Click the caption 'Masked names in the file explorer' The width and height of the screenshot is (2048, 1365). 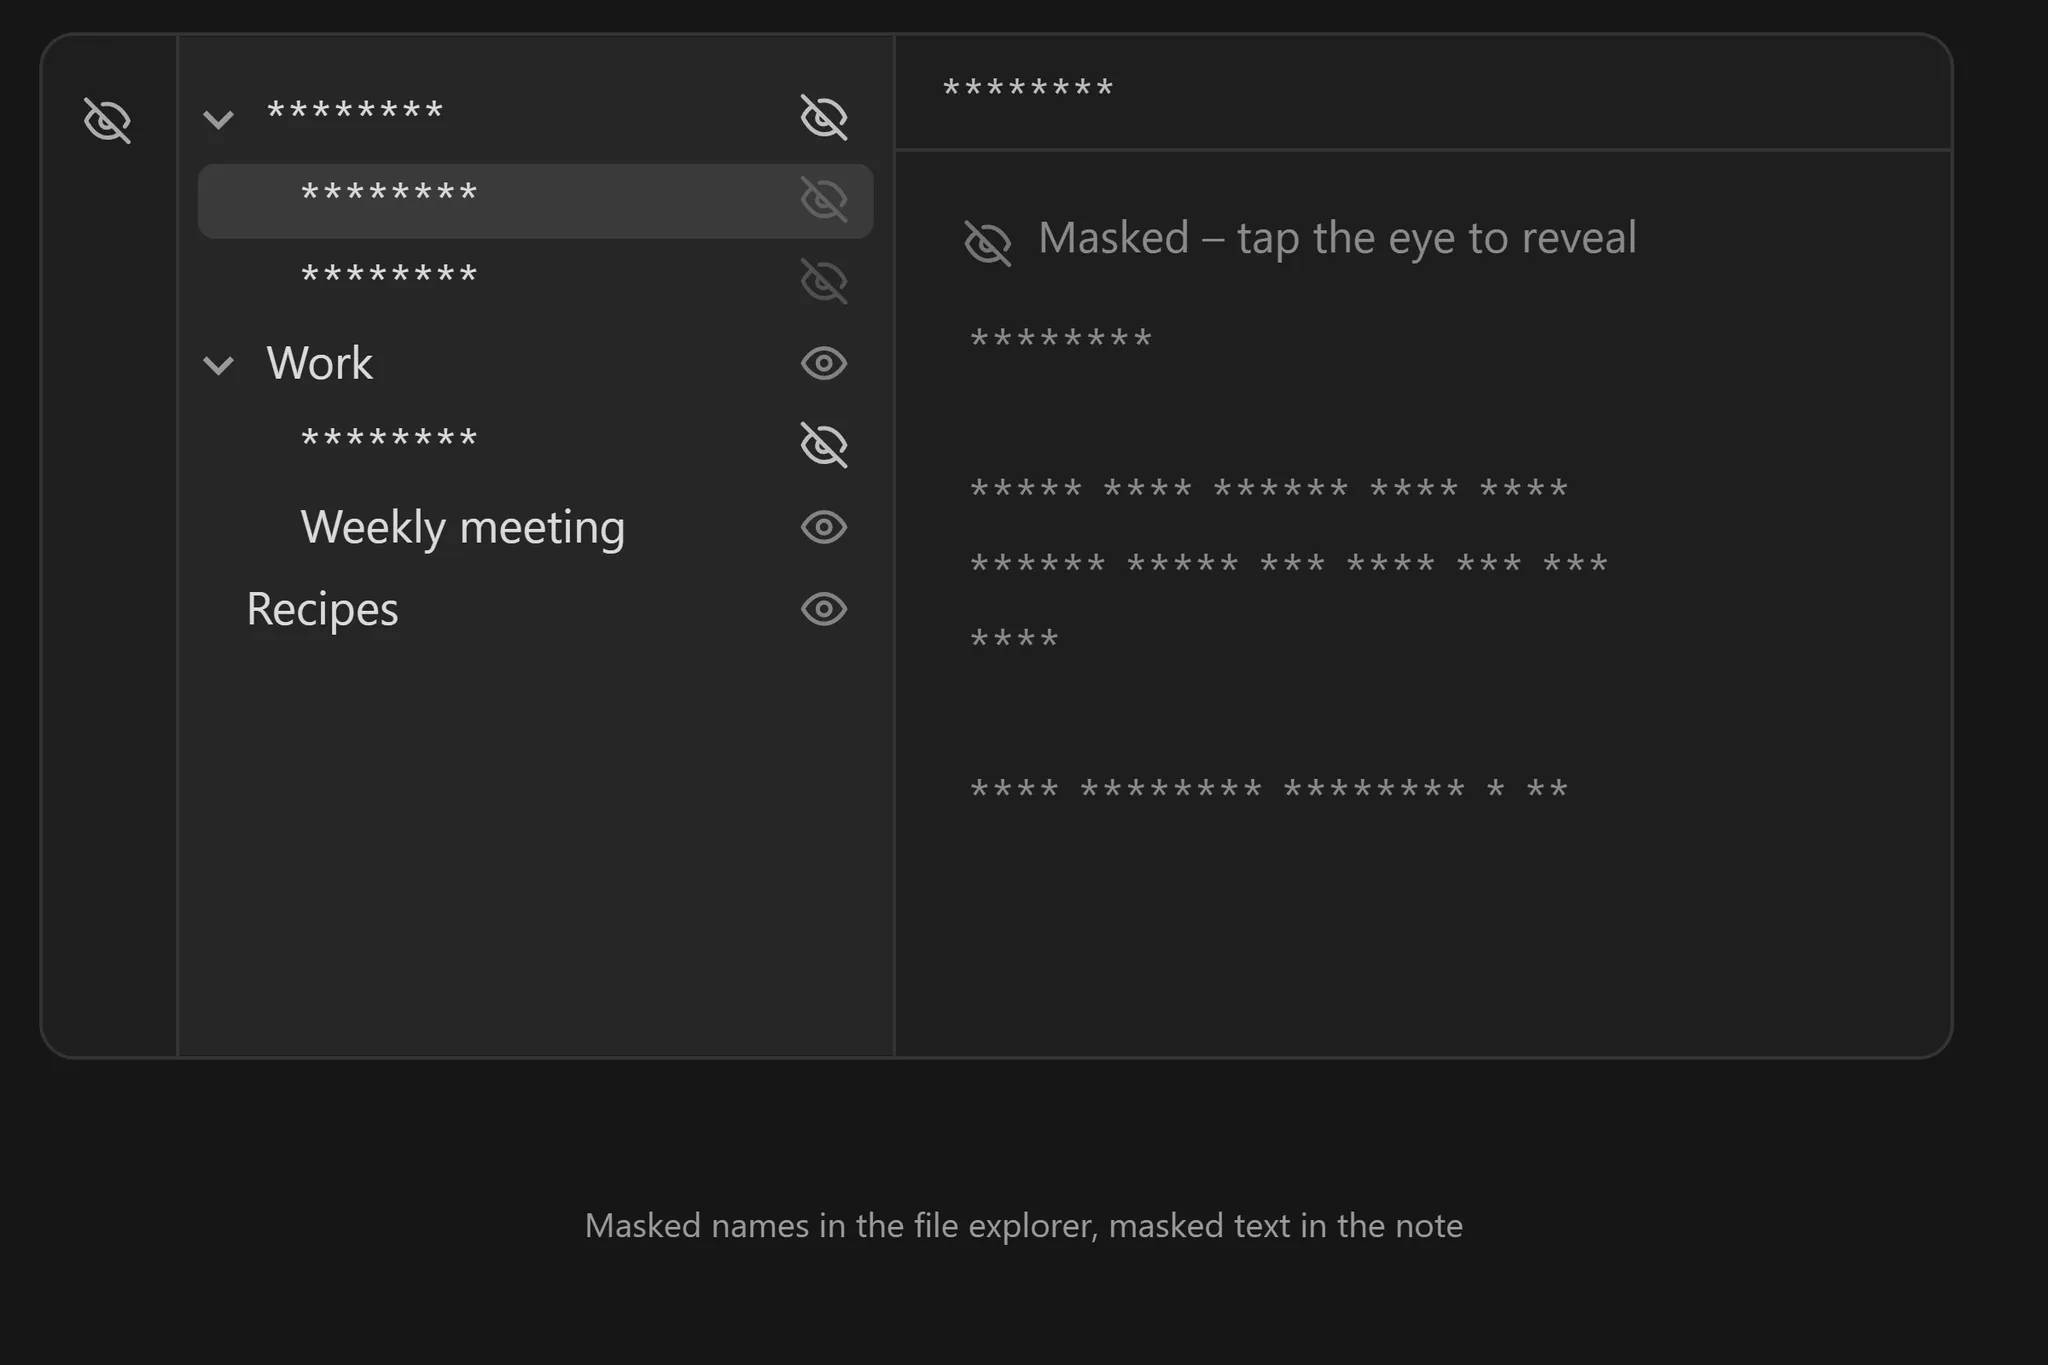coord(841,1226)
